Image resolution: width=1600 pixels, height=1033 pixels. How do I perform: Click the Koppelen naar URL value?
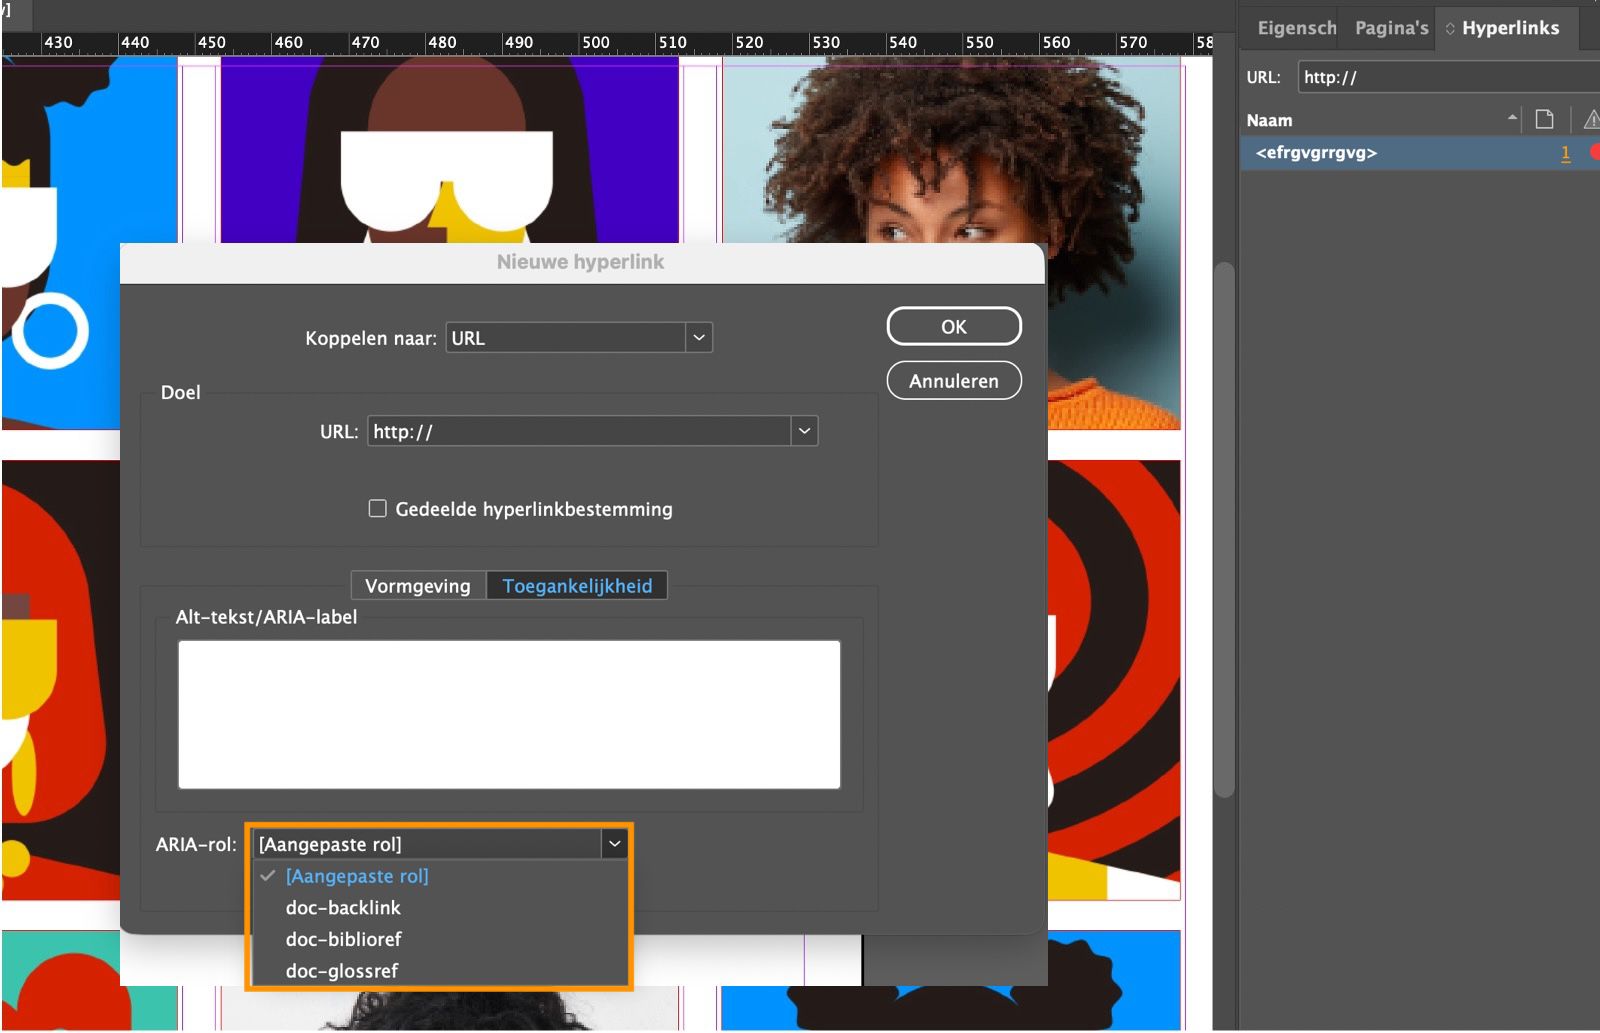(x=566, y=338)
